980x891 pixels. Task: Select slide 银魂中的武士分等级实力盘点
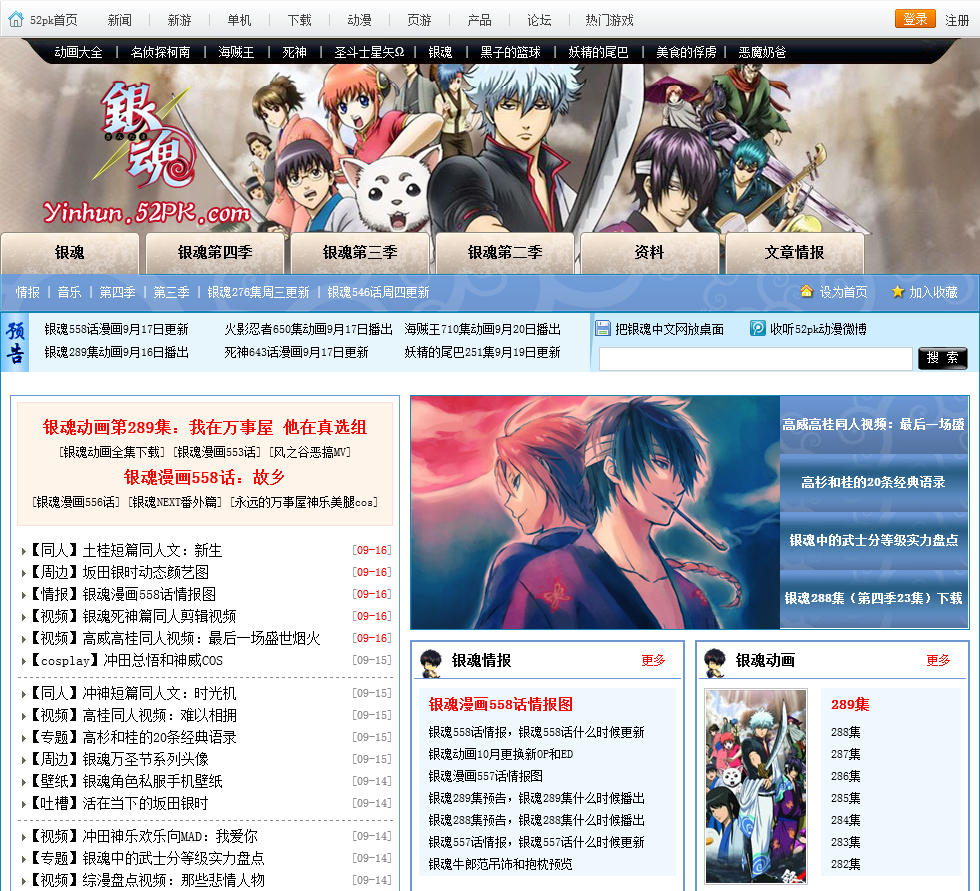click(x=874, y=540)
